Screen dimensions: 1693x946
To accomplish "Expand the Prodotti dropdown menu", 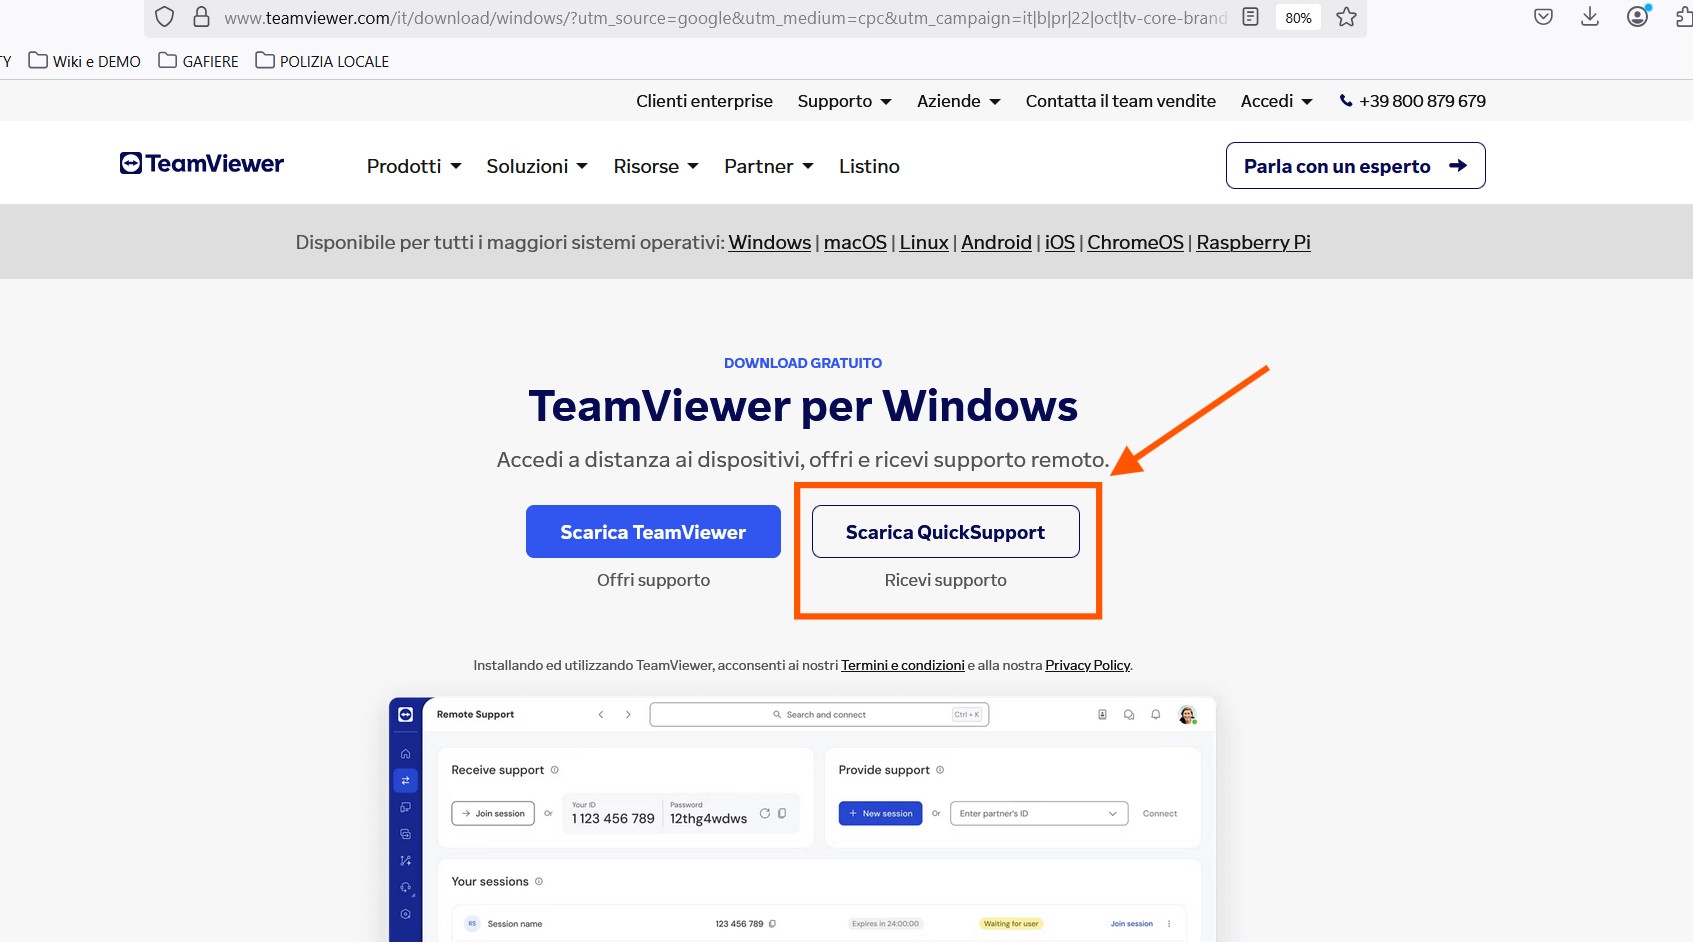I will click(x=414, y=166).
